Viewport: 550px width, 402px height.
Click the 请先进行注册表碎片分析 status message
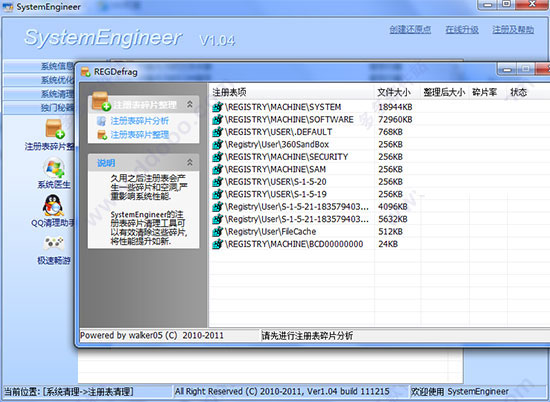click(307, 336)
